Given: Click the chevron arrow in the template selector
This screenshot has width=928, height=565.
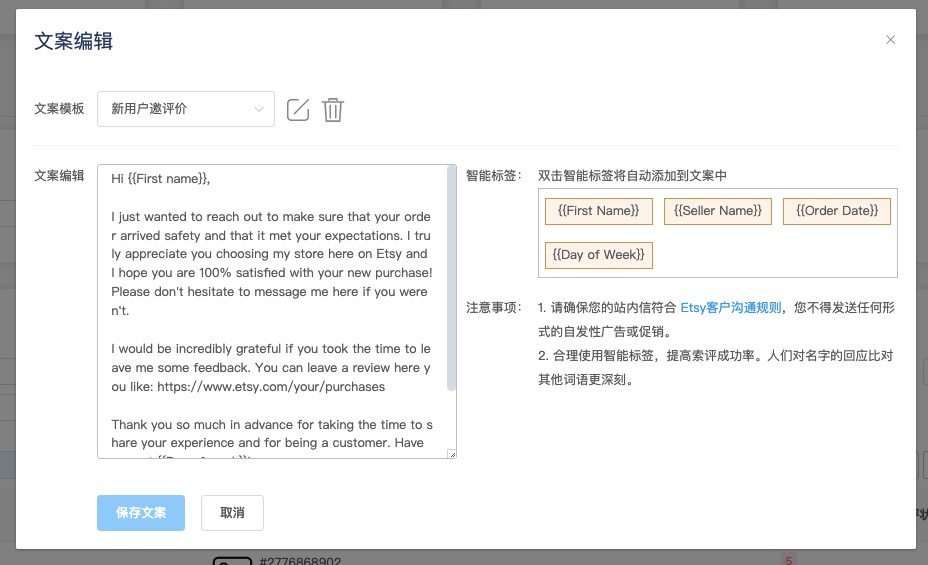Looking at the screenshot, I should [259, 109].
